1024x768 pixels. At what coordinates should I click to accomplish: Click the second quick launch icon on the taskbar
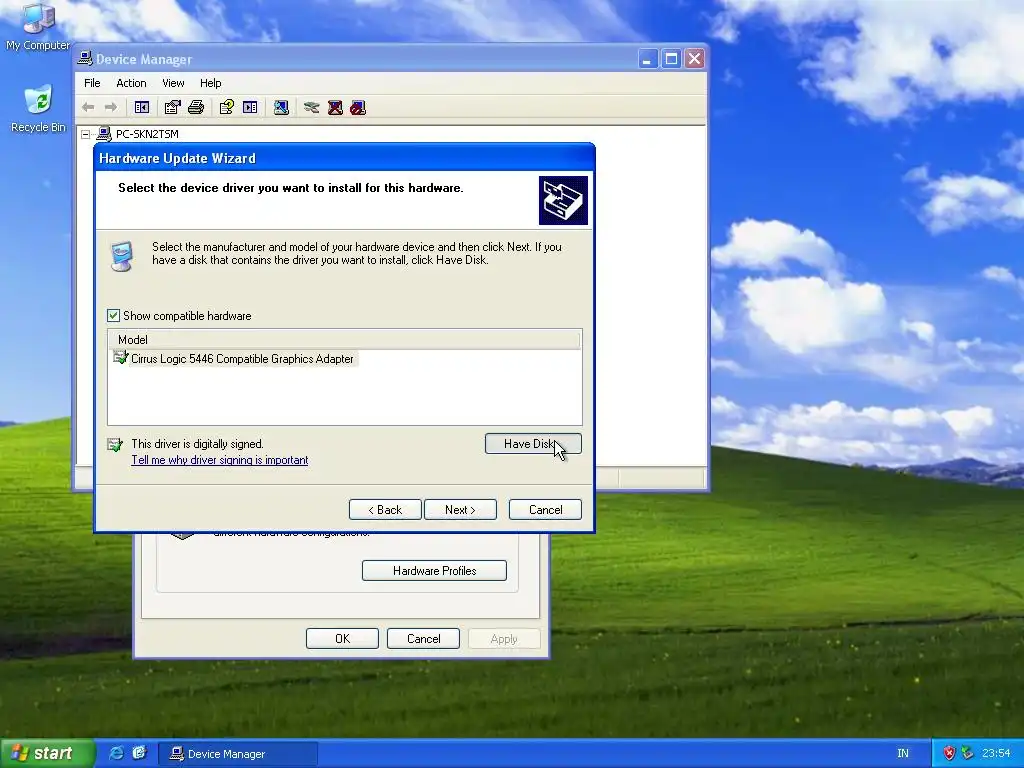[139, 753]
